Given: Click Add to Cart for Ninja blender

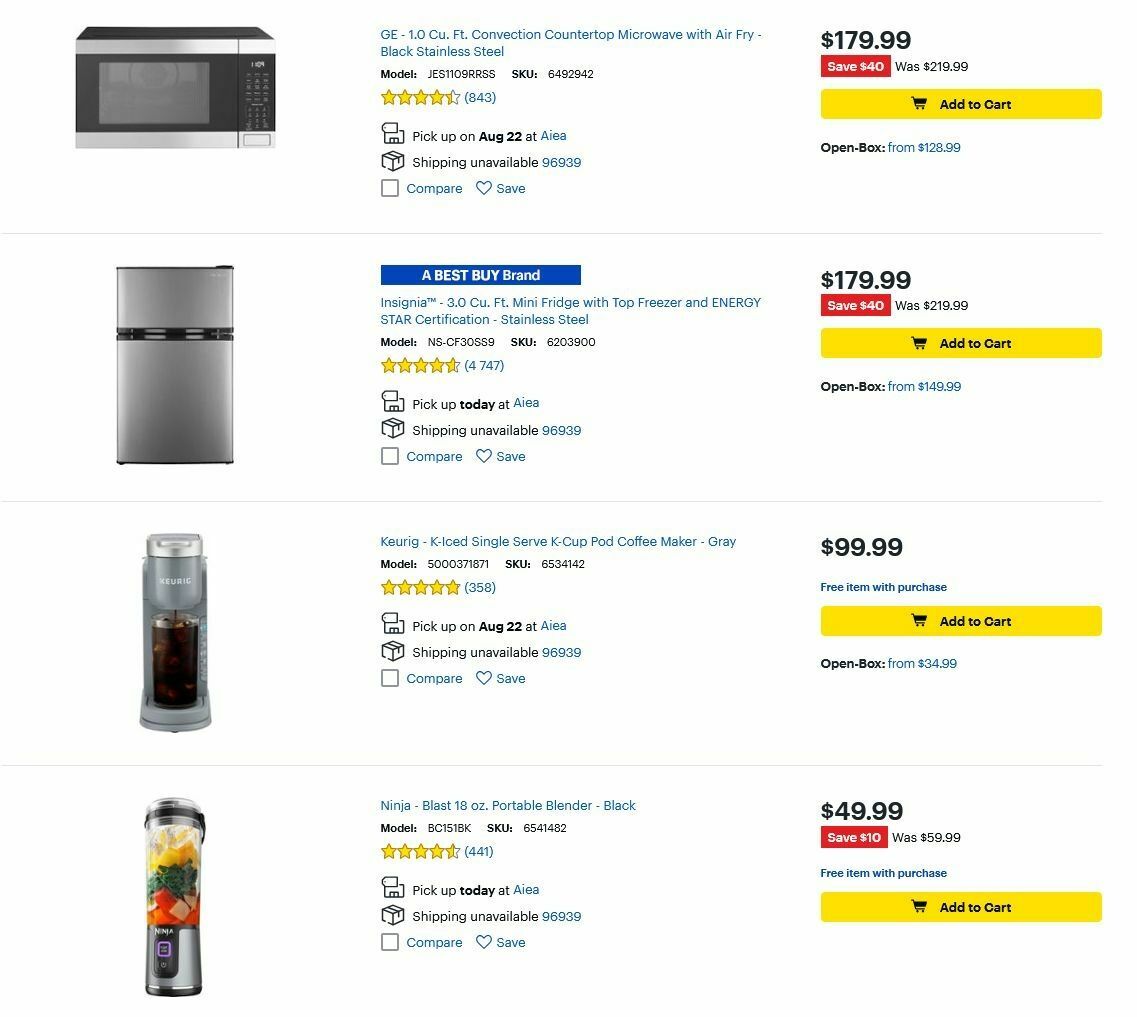Looking at the screenshot, I should 960,907.
